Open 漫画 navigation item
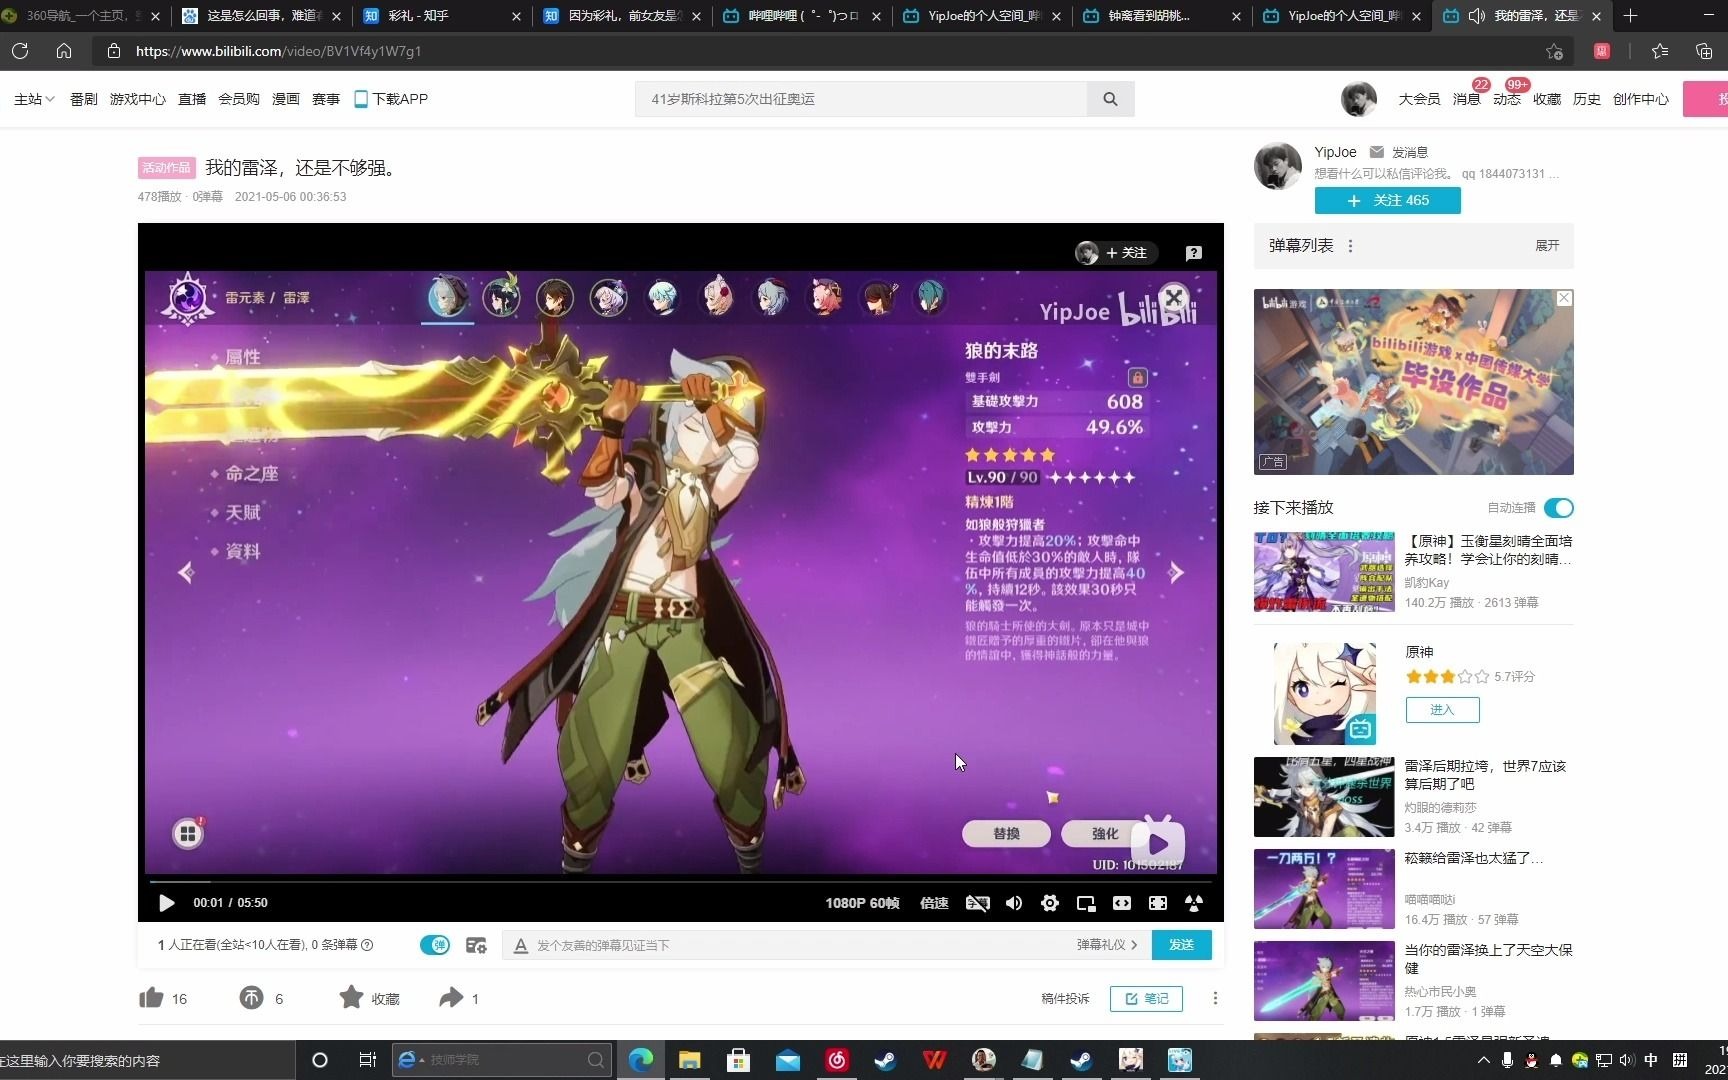 pos(286,99)
